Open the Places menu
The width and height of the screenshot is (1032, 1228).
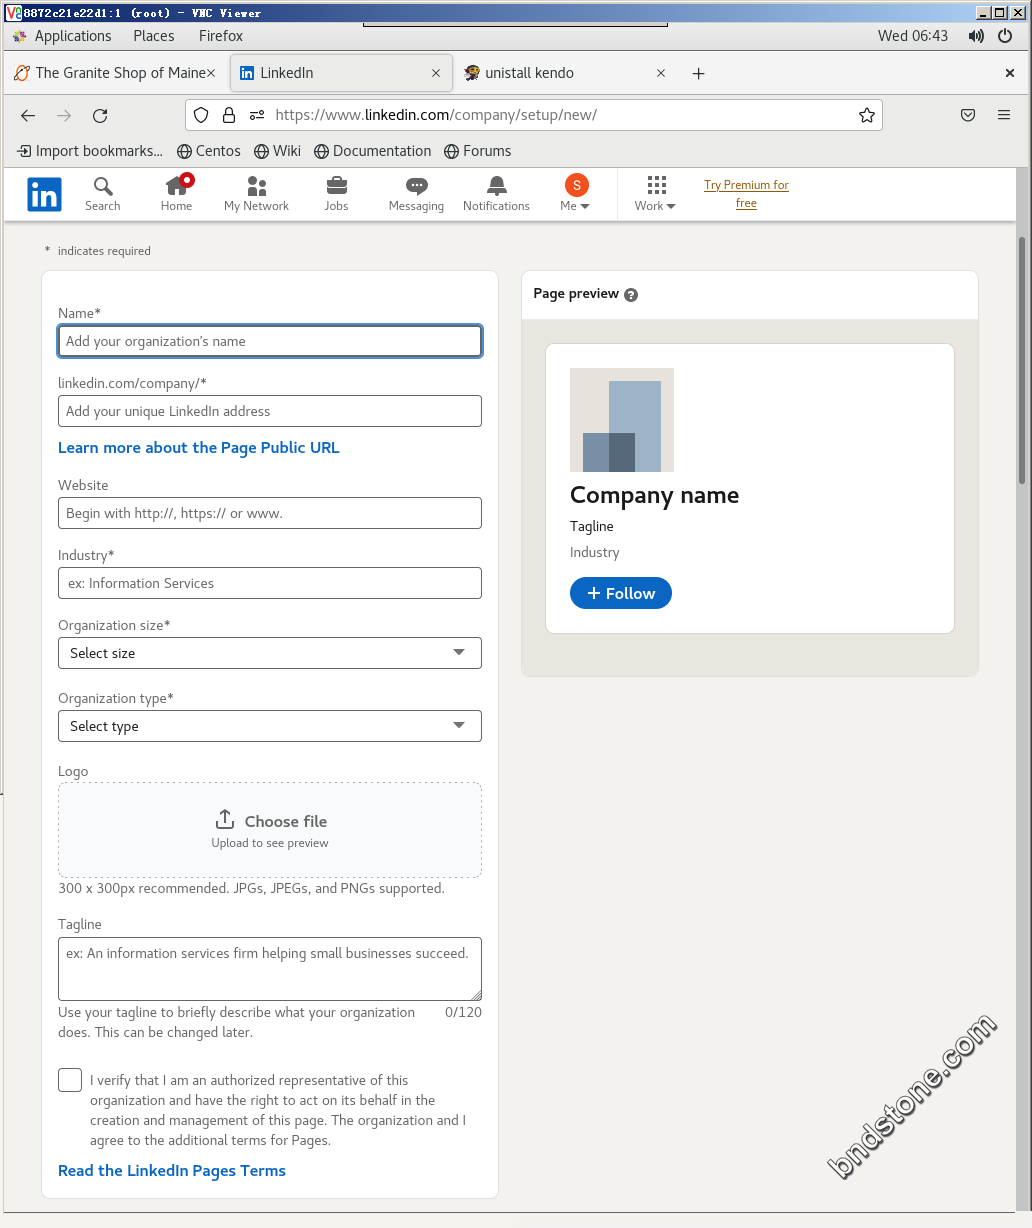pos(154,36)
